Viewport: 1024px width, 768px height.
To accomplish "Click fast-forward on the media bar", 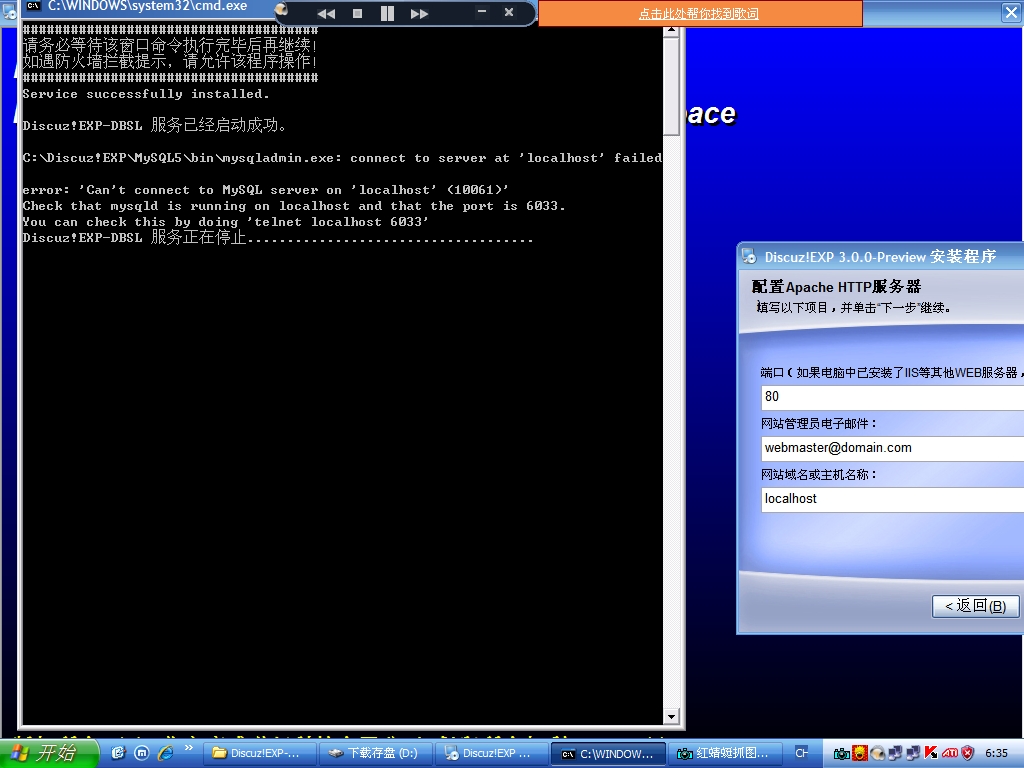I will 419,13.
